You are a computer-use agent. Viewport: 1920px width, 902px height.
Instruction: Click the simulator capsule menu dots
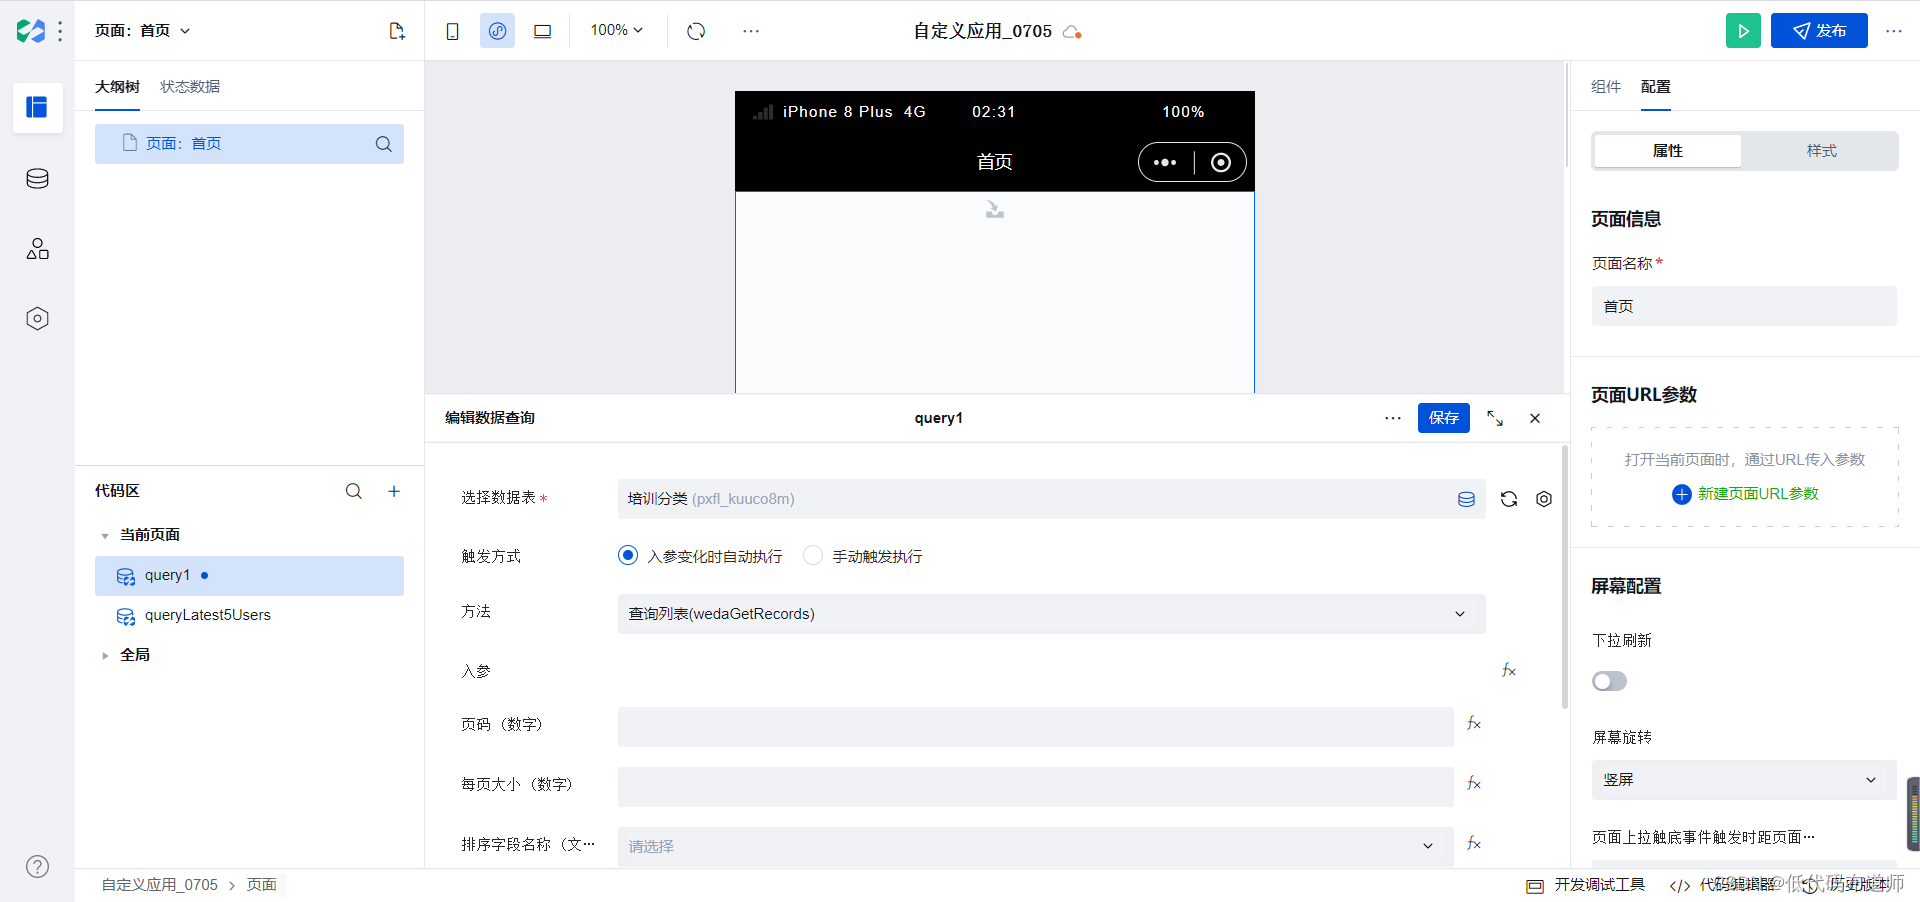point(1165,163)
